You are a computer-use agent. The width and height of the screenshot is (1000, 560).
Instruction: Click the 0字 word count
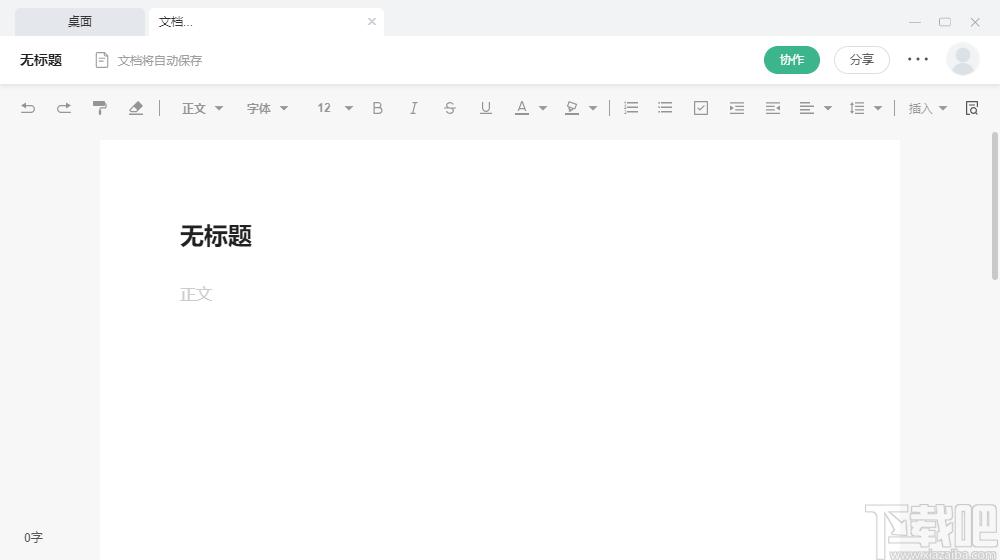33,538
